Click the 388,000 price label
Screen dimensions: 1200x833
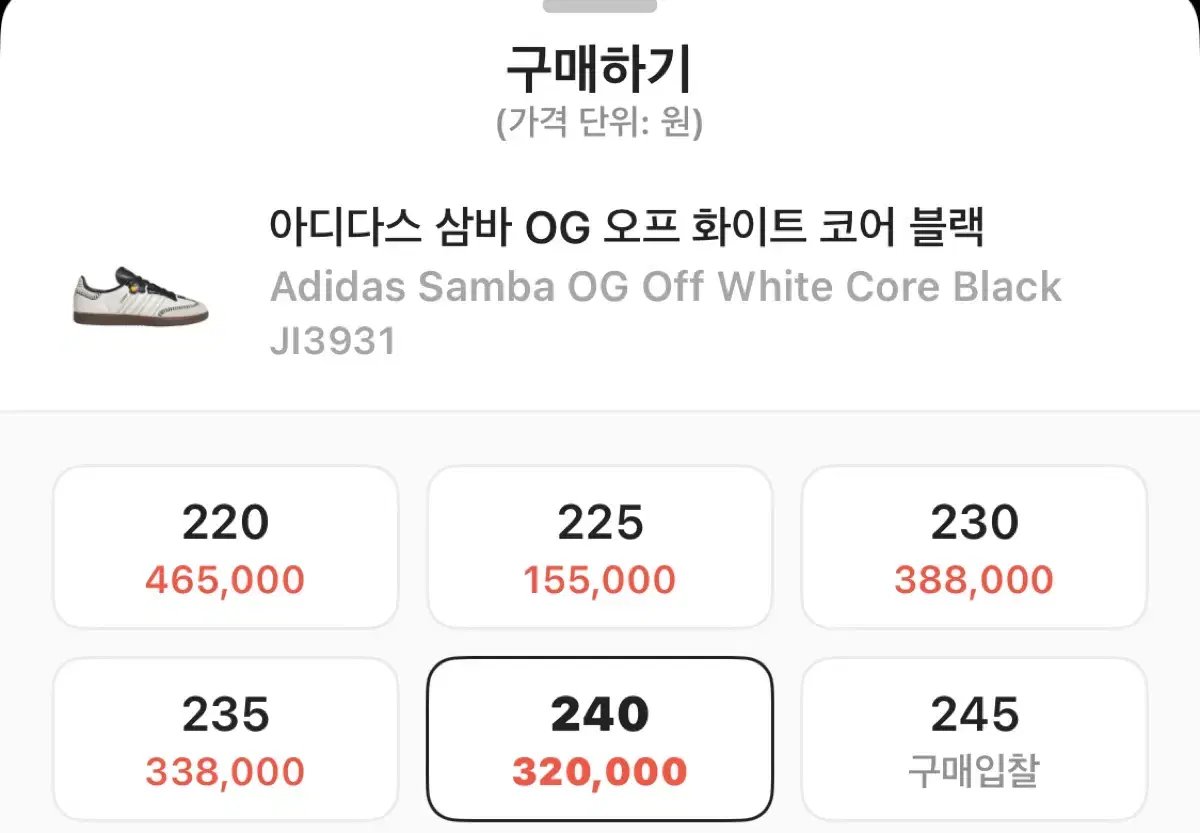(x=974, y=580)
